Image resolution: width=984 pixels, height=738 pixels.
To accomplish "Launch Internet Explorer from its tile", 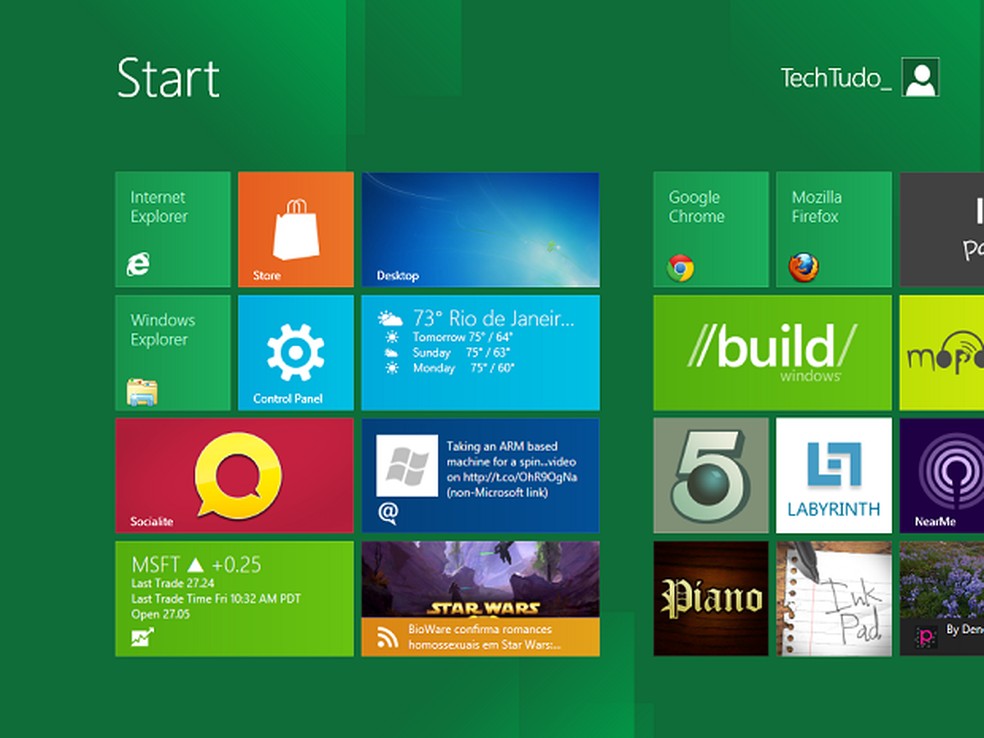I will pos(172,229).
